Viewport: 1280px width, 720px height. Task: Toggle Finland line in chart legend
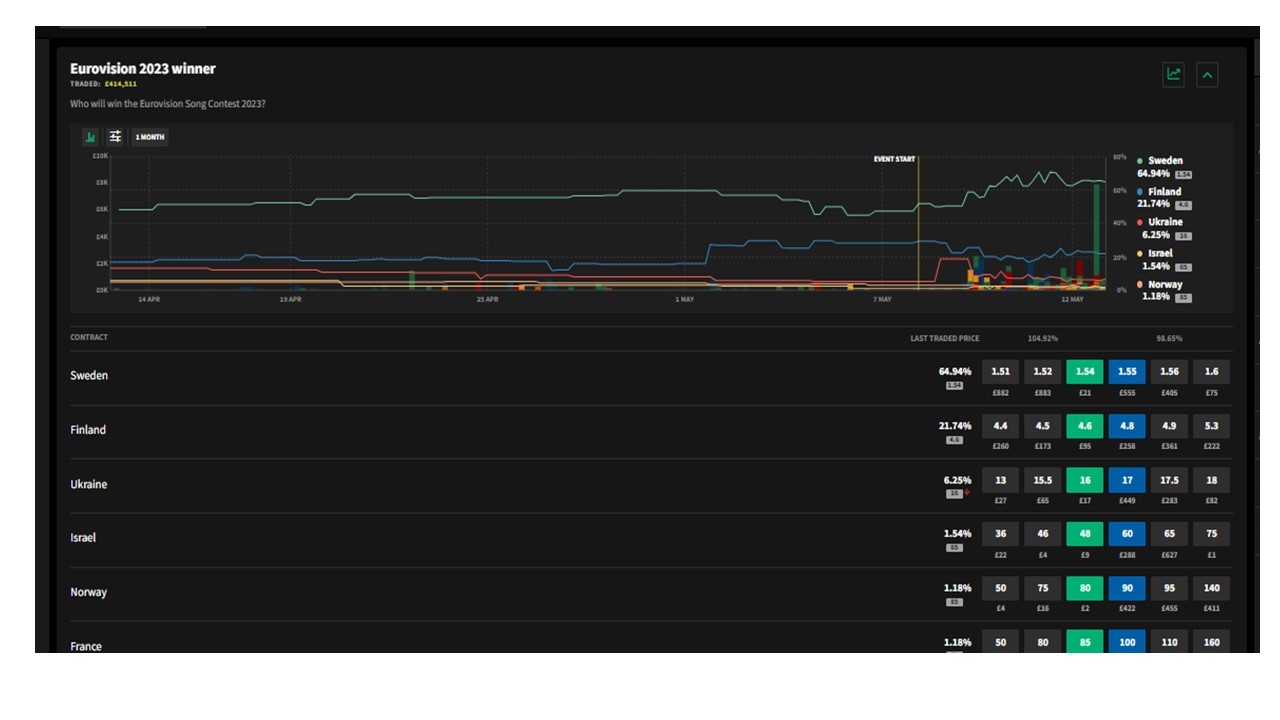click(1163, 192)
